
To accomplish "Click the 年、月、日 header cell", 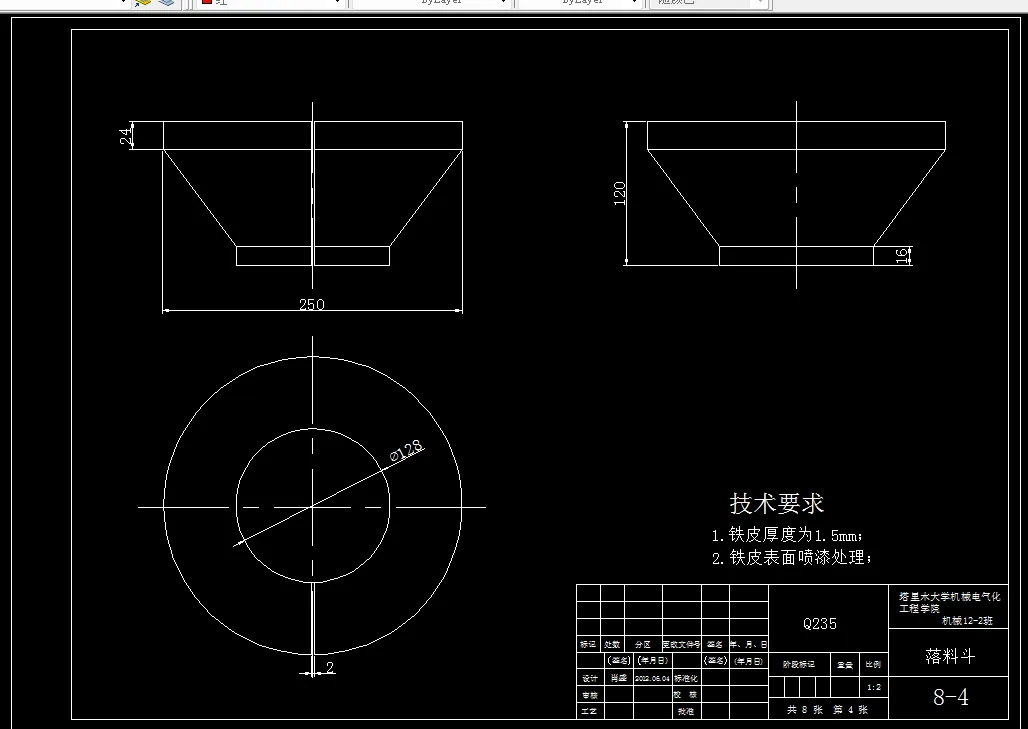I will [749, 644].
